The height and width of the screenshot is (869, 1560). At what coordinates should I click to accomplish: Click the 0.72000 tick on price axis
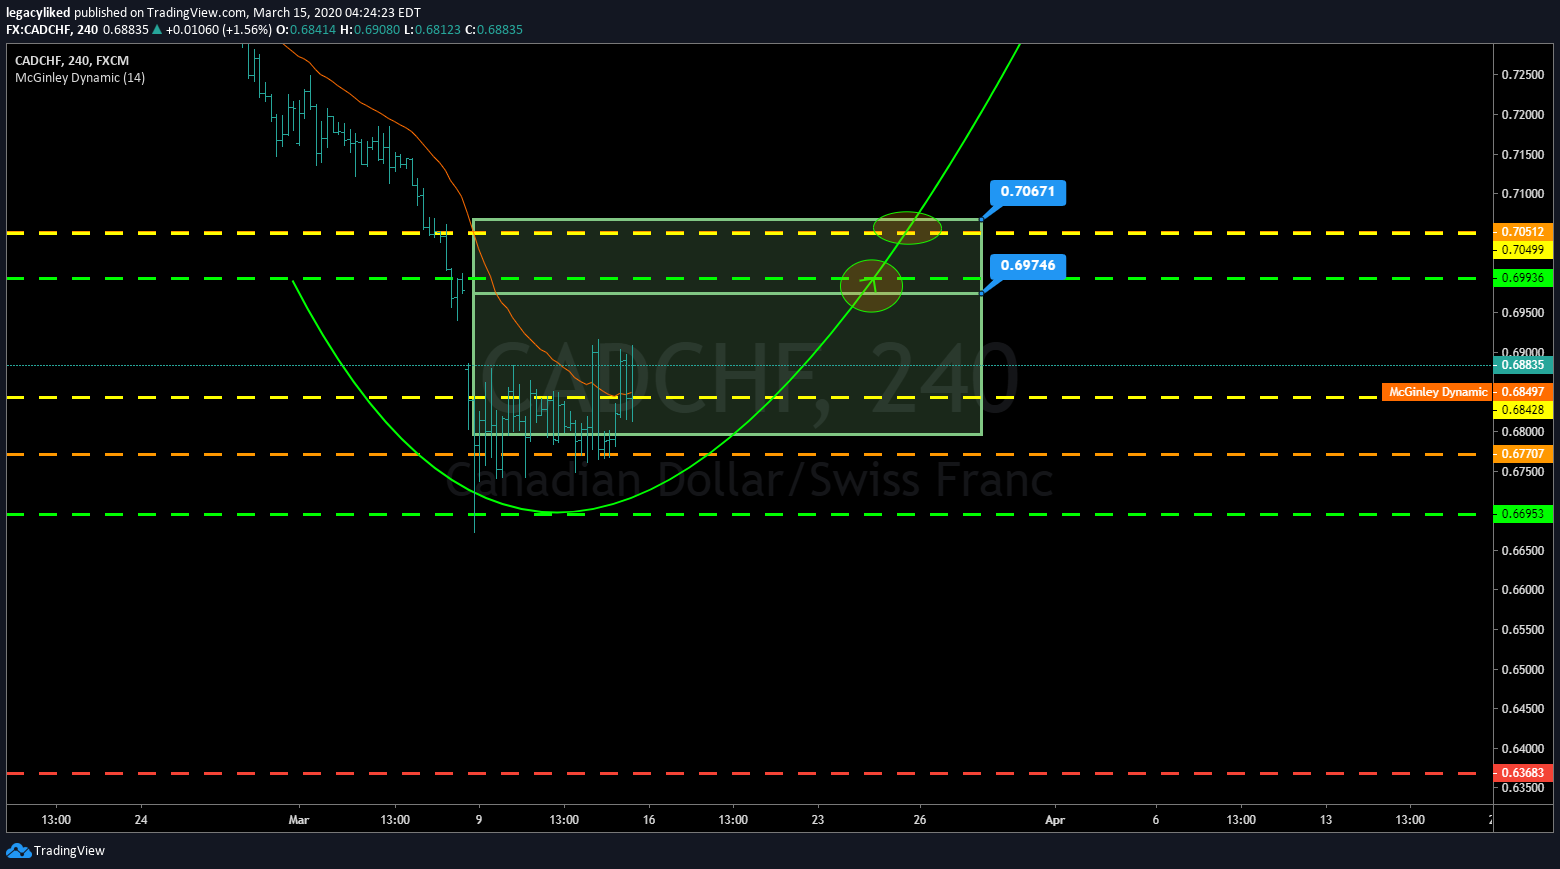click(1522, 115)
